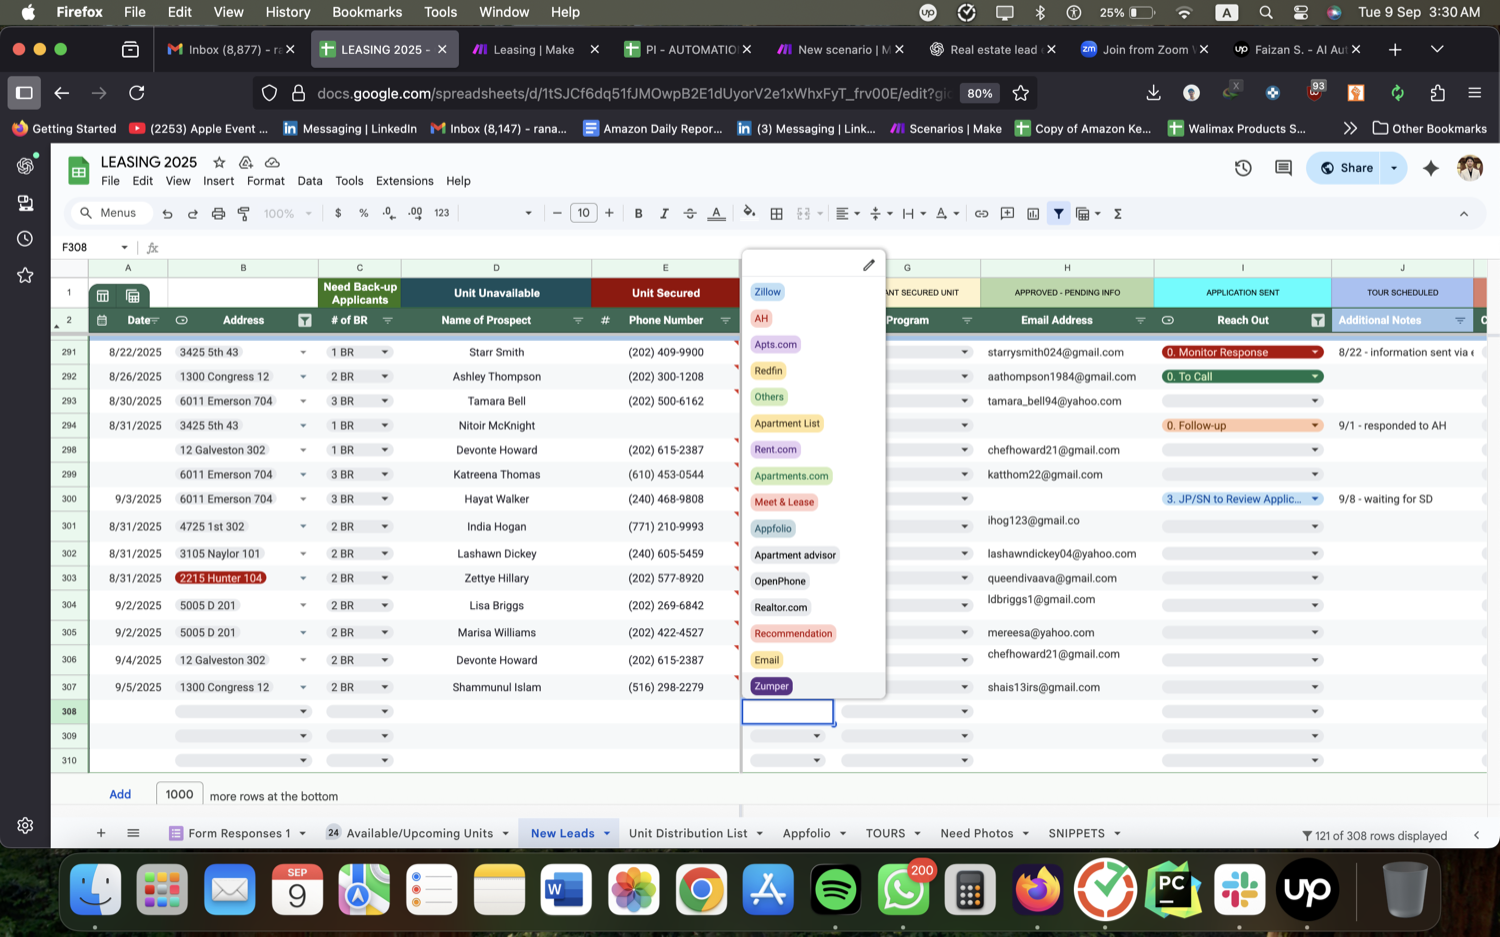The image size is (1500, 937).
Task: Apply italic formatting in the toolbar
Action: coord(664,213)
